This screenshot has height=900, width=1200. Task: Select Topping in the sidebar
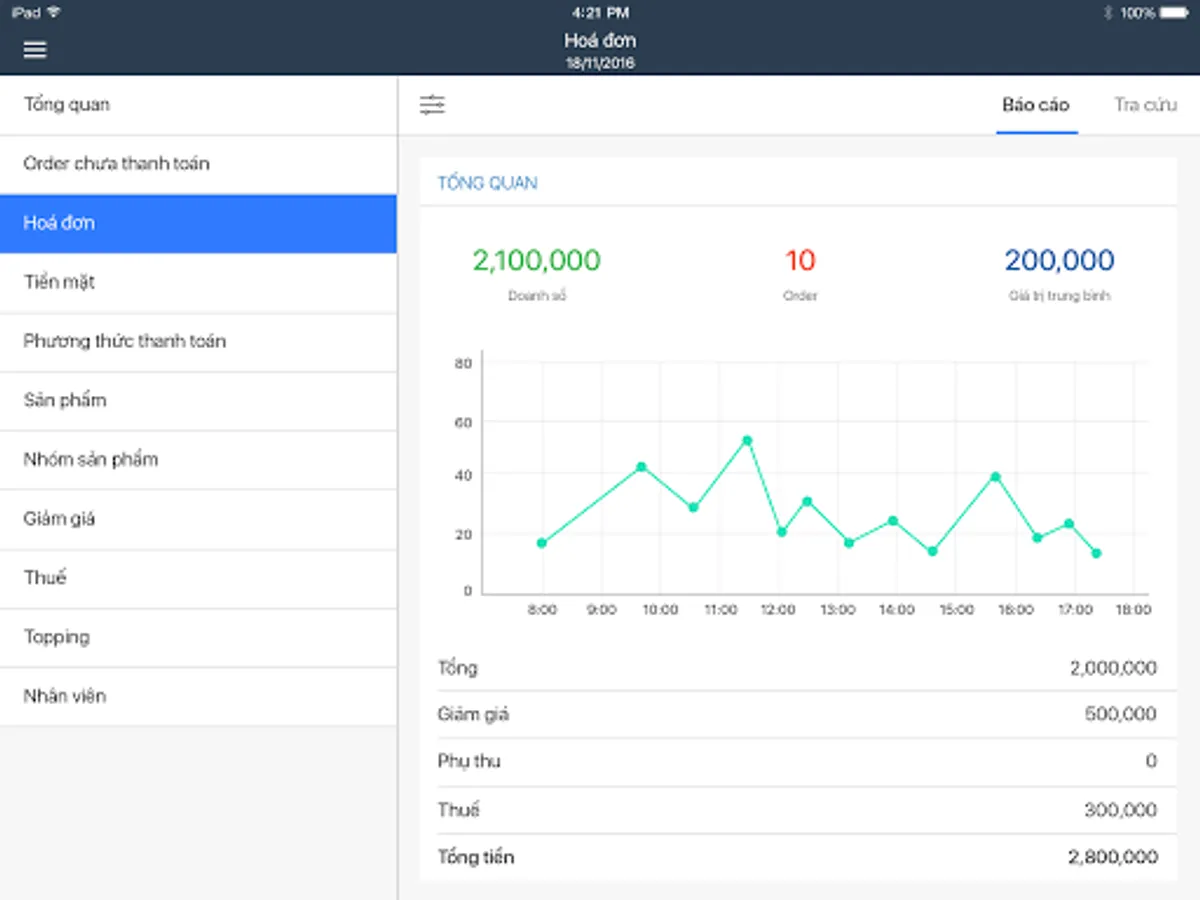point(198,637)
